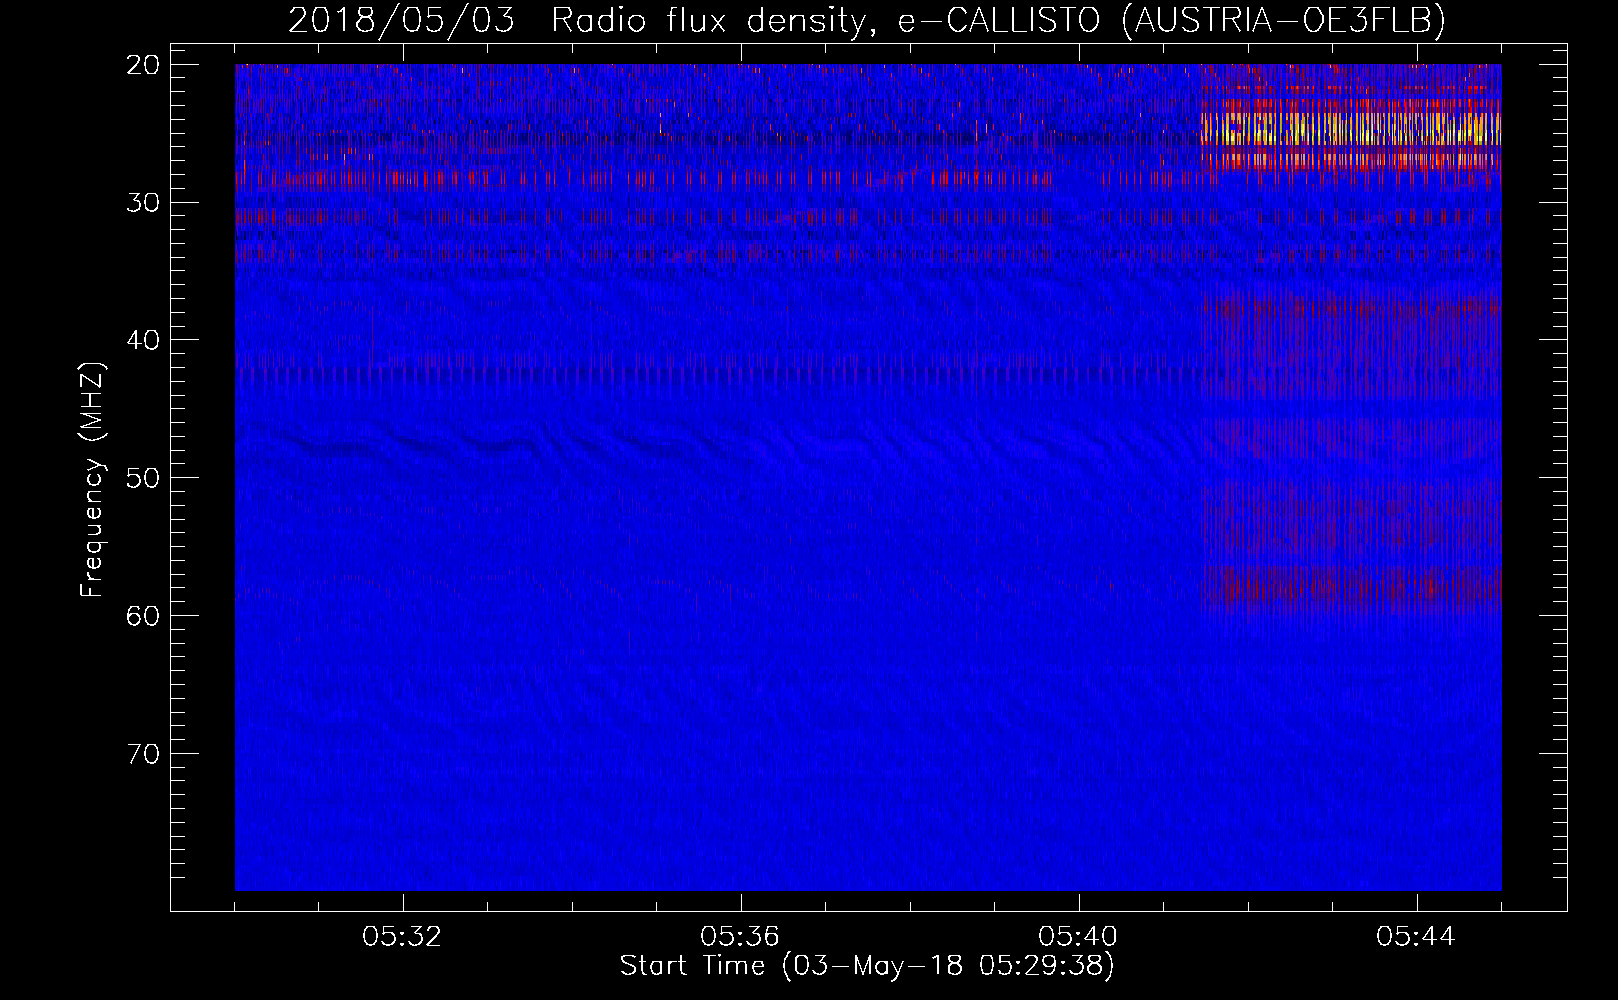Click the bright yellow burst near 25 MHz
Screen dimensions: 1618x1000
[x=1351, y=129]
